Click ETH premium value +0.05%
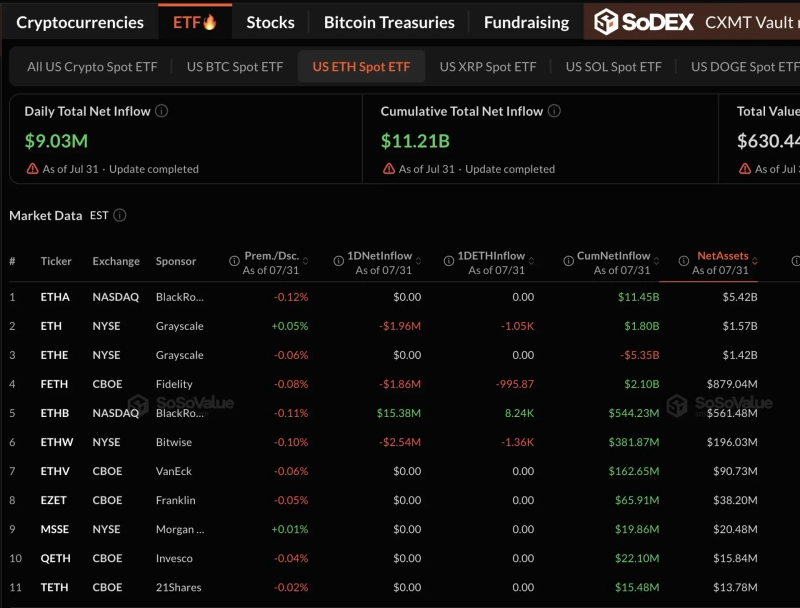800x608 pixels. (x=290, y=326)
